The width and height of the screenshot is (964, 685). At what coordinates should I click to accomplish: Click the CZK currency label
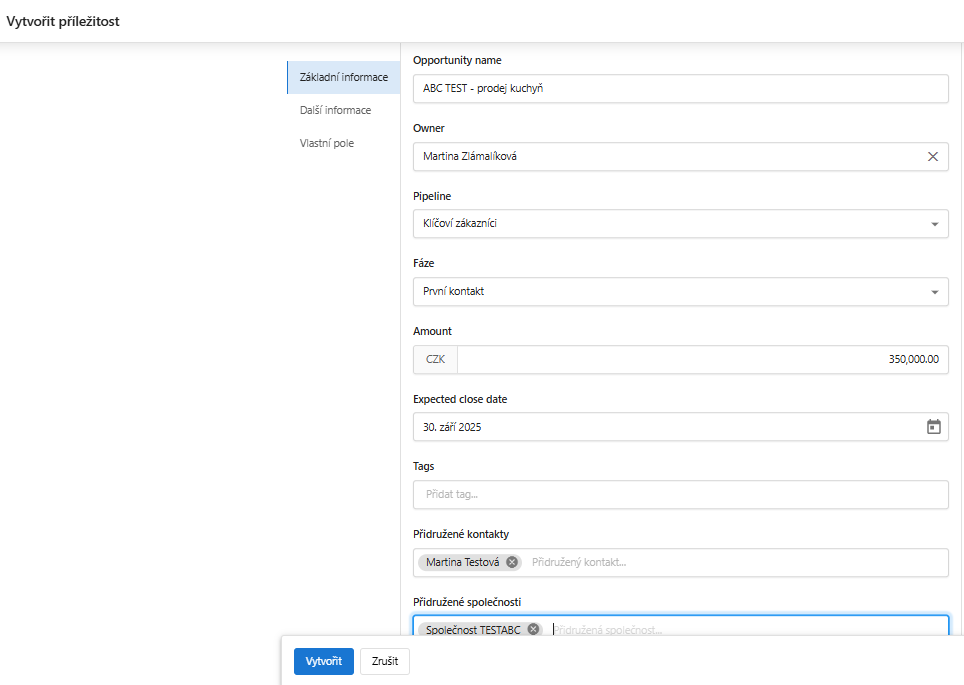[435, 359]
